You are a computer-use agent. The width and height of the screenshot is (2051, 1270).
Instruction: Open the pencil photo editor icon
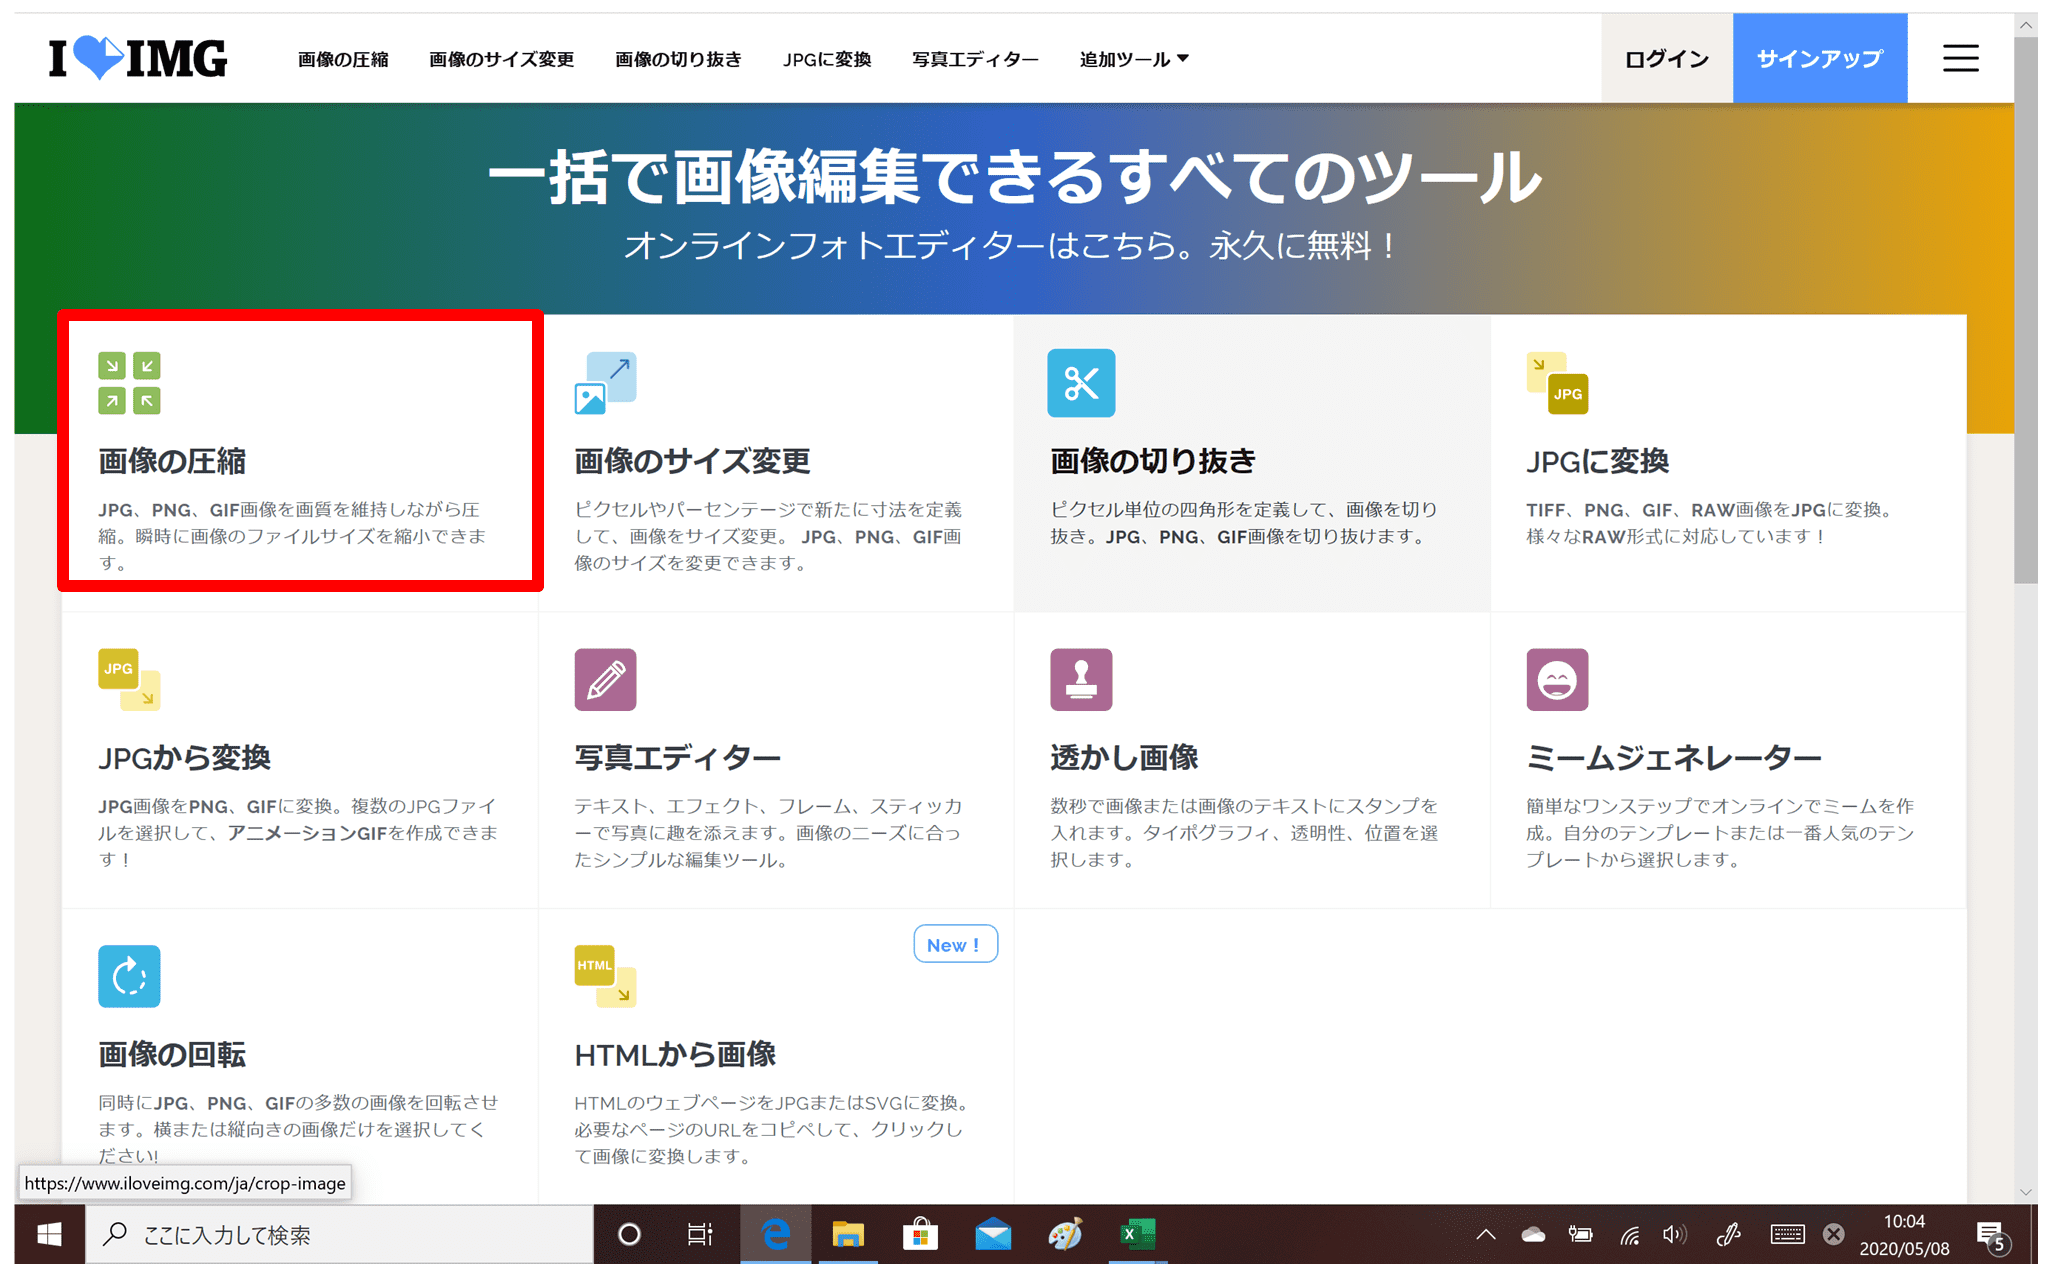pyautogui.click(x=605, y=680)
